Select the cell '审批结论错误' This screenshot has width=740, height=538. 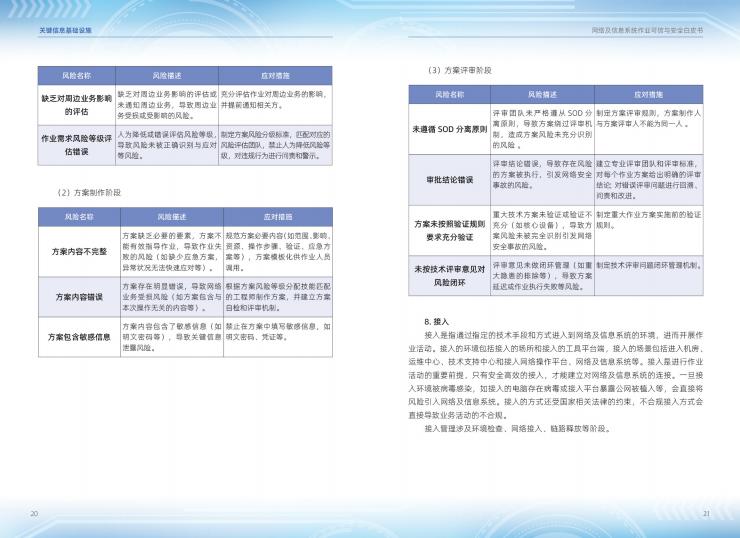click(450, 180)
